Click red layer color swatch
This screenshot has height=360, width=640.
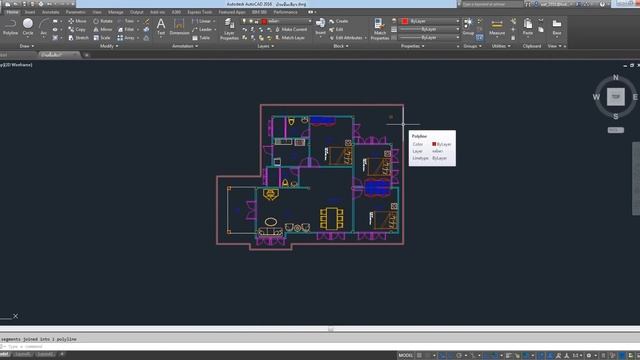(264, 21)
